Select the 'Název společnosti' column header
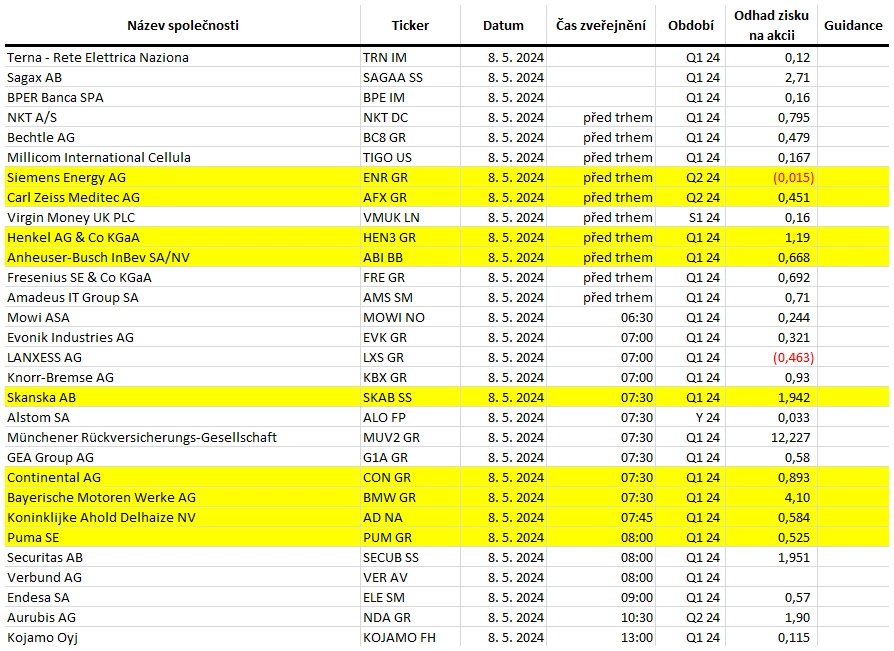The width and height of the screenshot is (894, 651). (182, 26)
